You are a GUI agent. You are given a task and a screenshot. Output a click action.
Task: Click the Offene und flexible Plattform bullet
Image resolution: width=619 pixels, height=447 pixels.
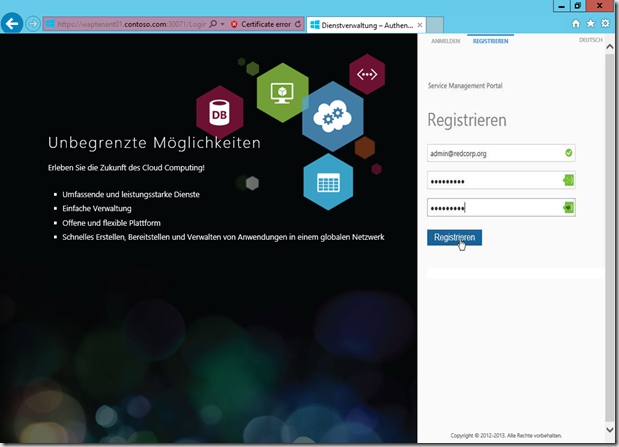(x=111, y=223)
